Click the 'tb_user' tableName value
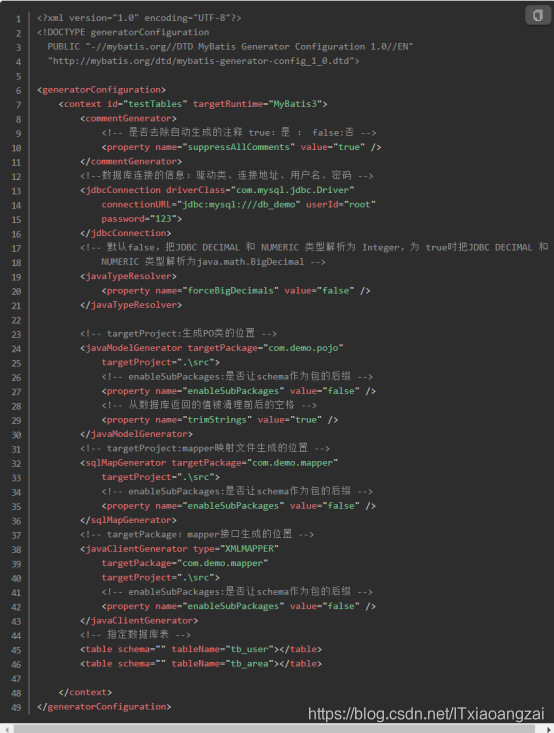The image size is (554, 733). click(249, 649)
